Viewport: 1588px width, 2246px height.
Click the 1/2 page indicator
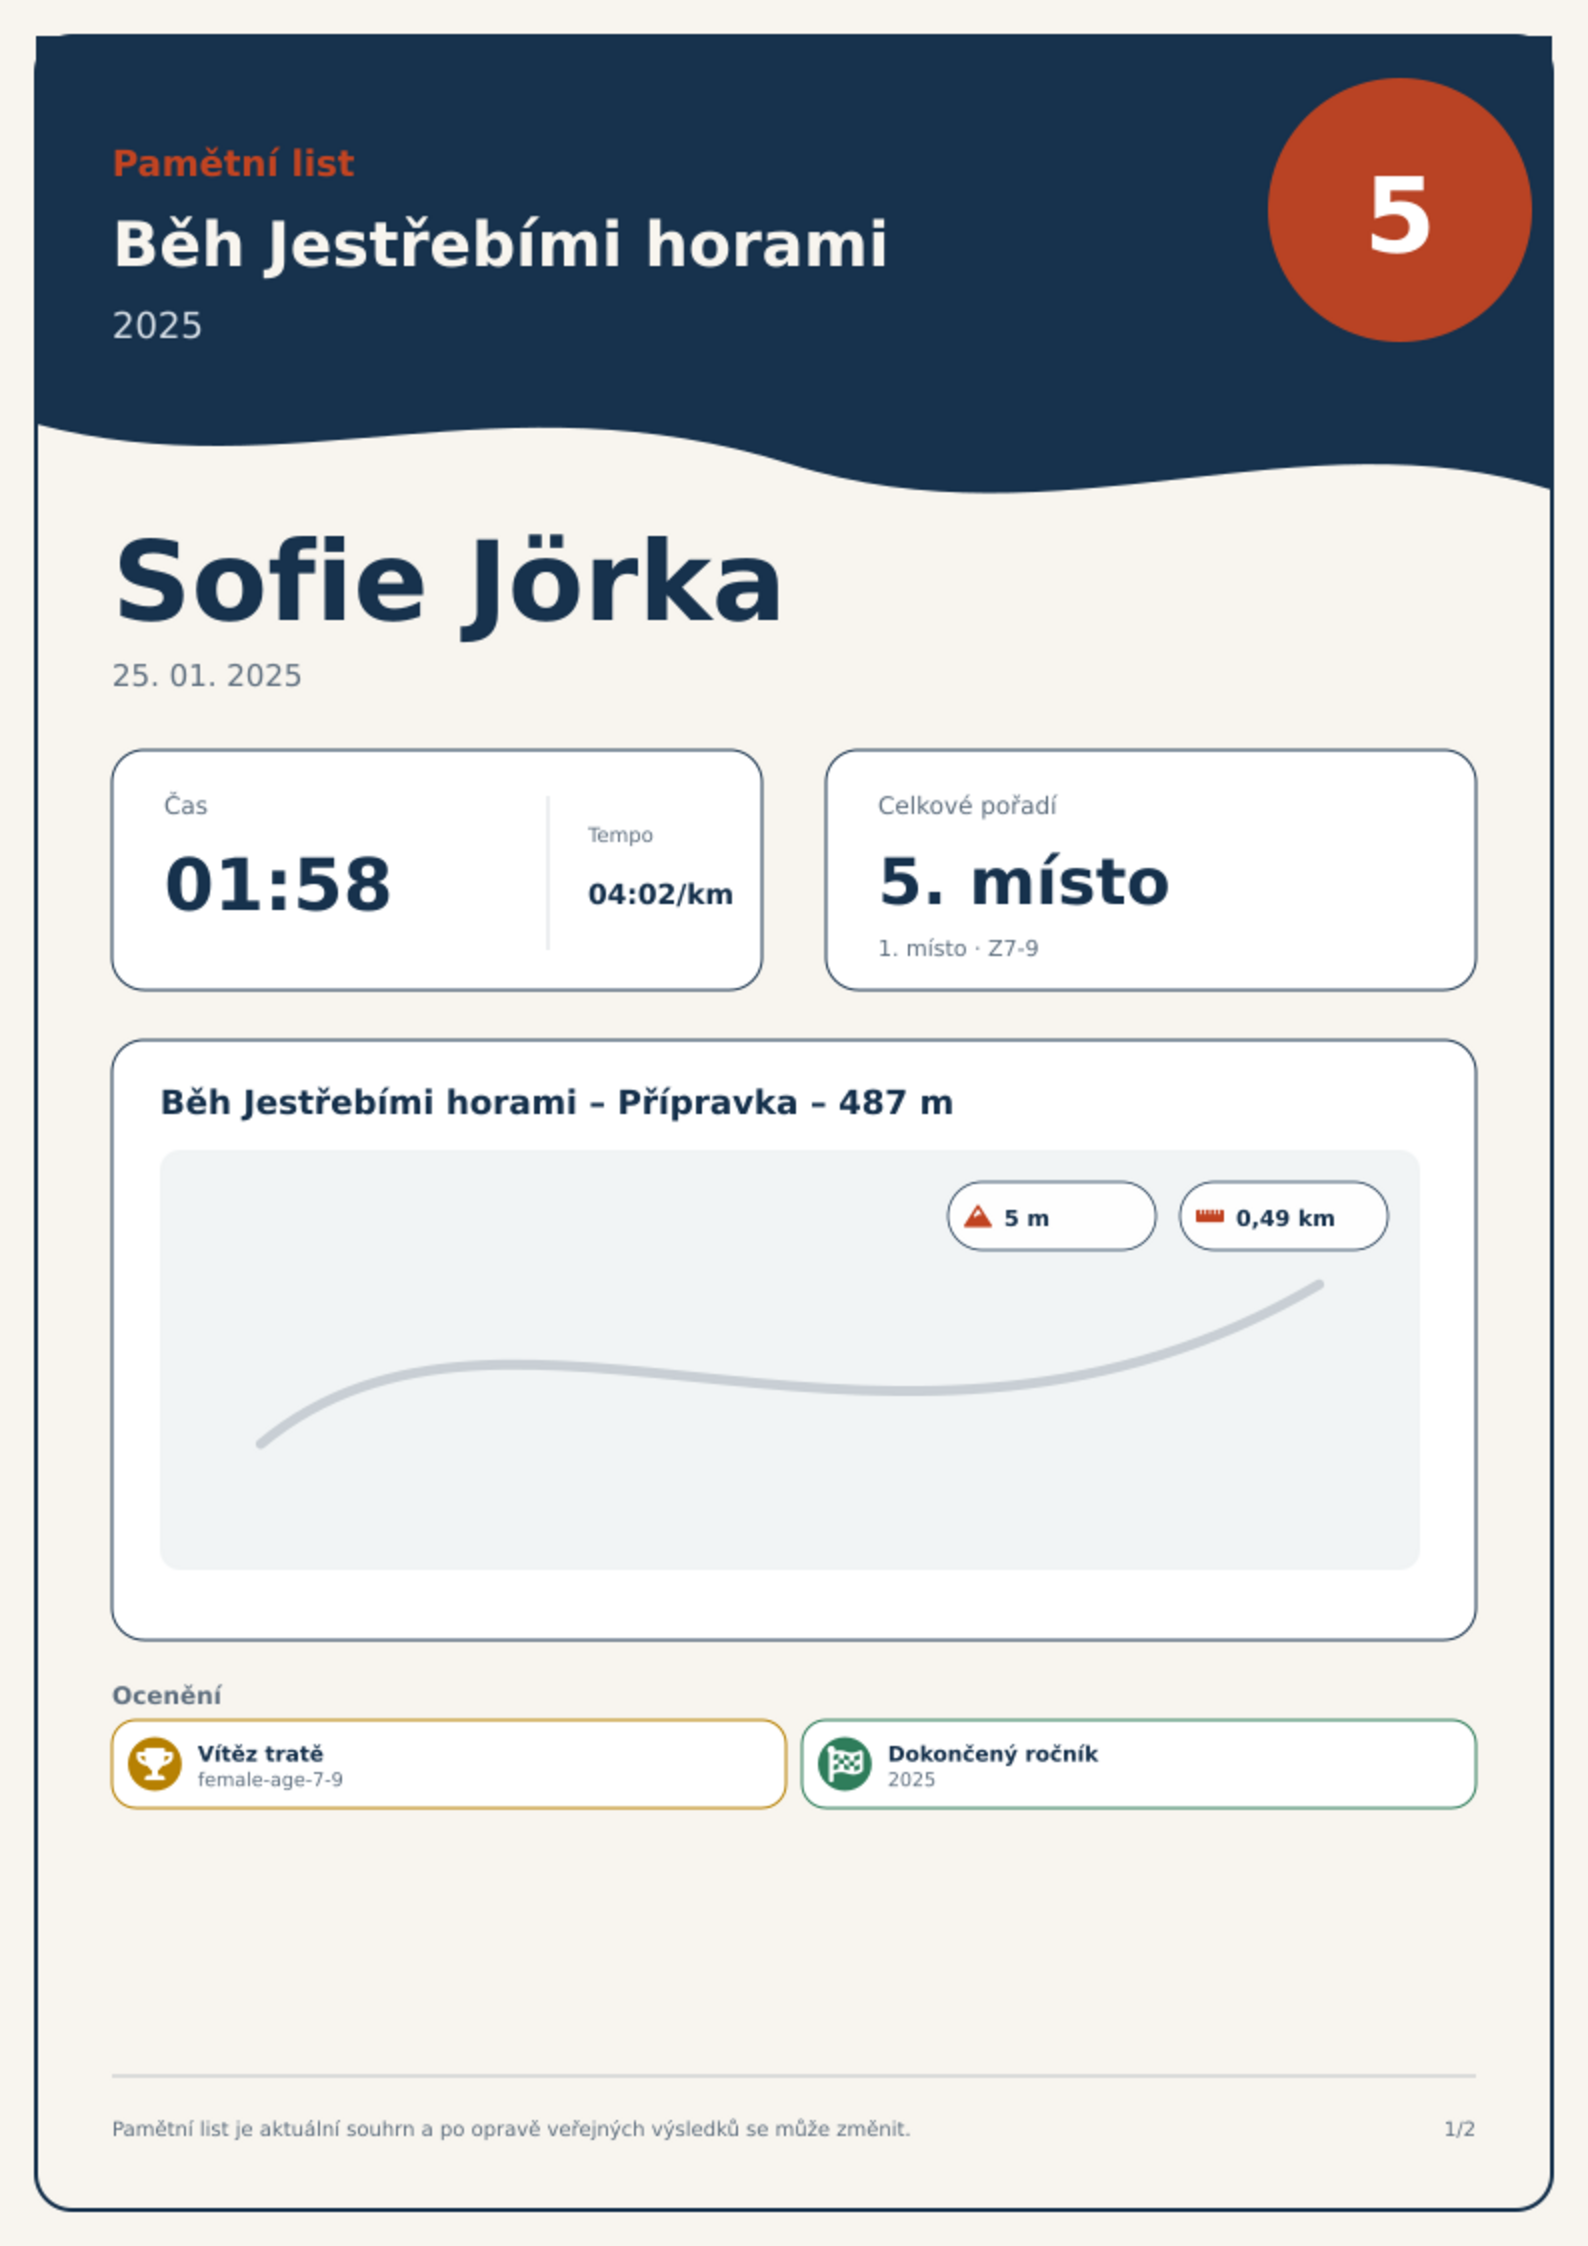pyautogui.click(x=1460, y=2129)
